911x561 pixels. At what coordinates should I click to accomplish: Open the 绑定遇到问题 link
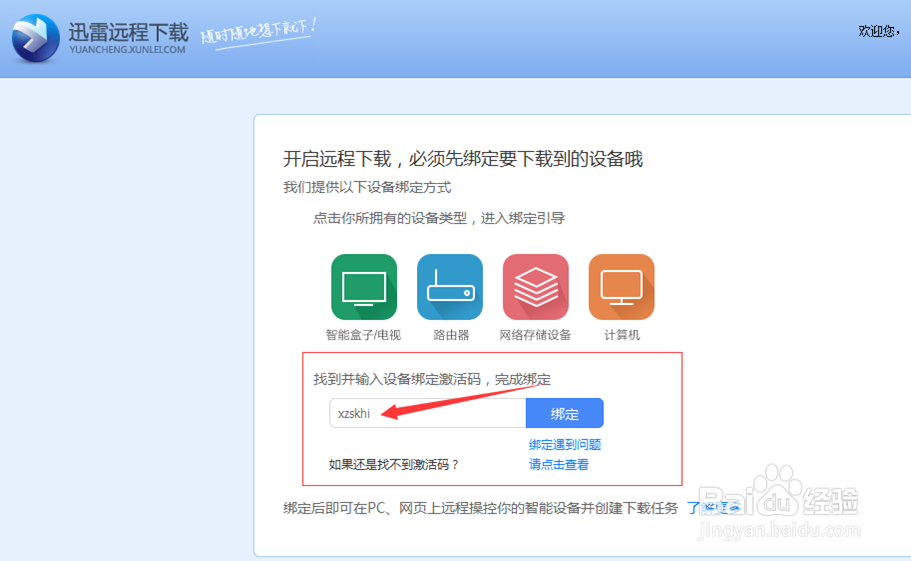[x=565, y=445]
